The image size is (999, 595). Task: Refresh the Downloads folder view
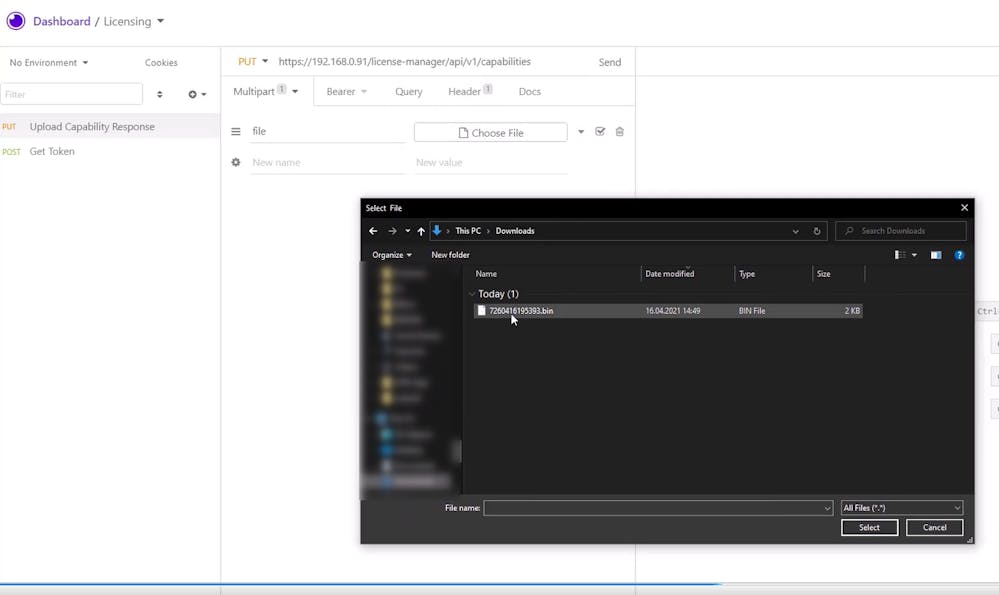[817, 231]
